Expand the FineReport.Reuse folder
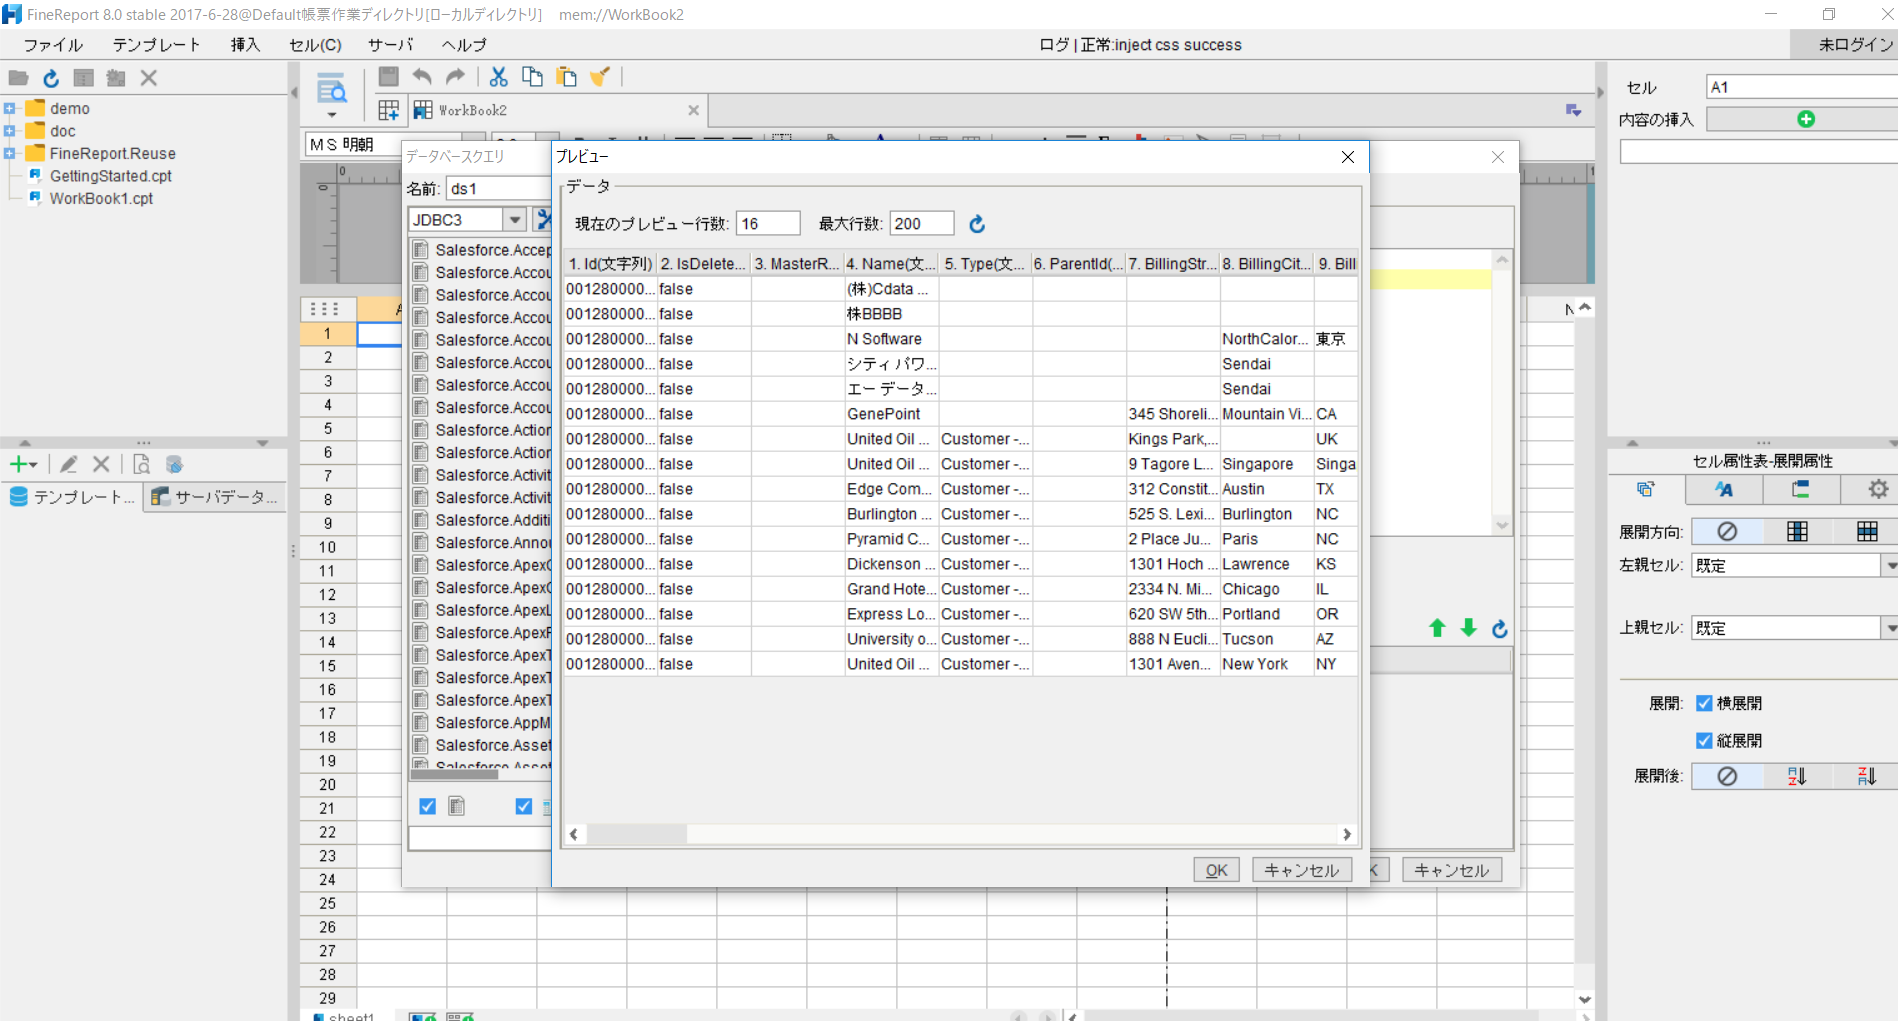The image size is (1898, 1021). coord(9,153)
